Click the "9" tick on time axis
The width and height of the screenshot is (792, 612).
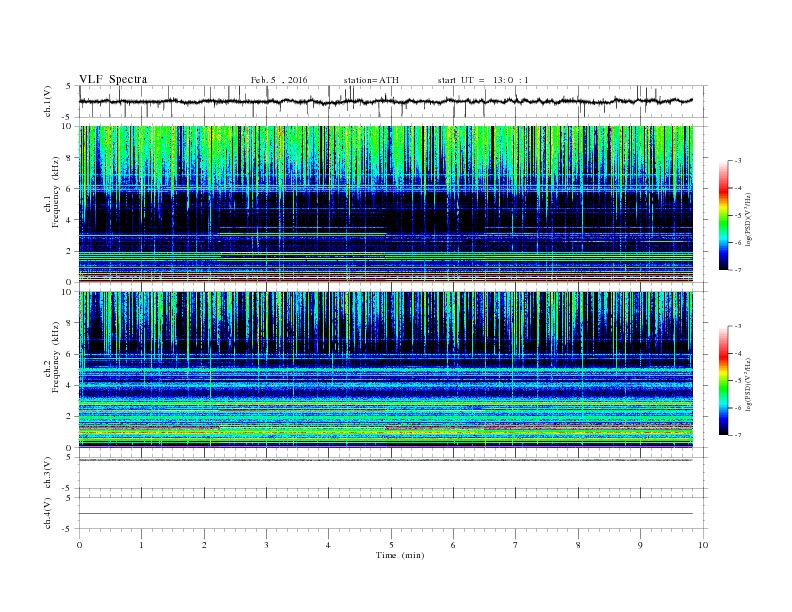coord(640,545)
